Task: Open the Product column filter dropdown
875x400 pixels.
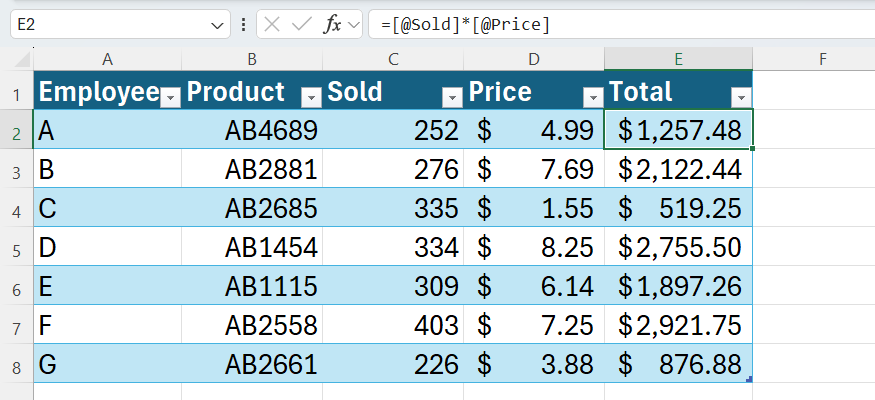Action: pyautogui.click(x=311, y=98)
